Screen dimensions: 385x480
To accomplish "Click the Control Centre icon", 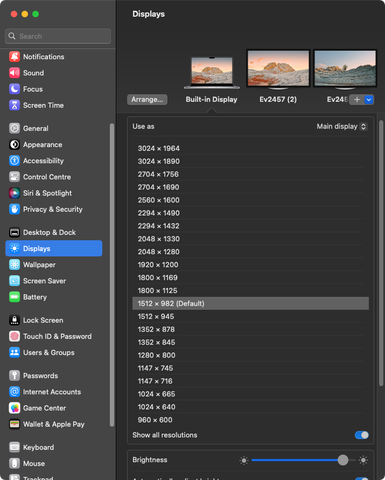I will 14,177.
